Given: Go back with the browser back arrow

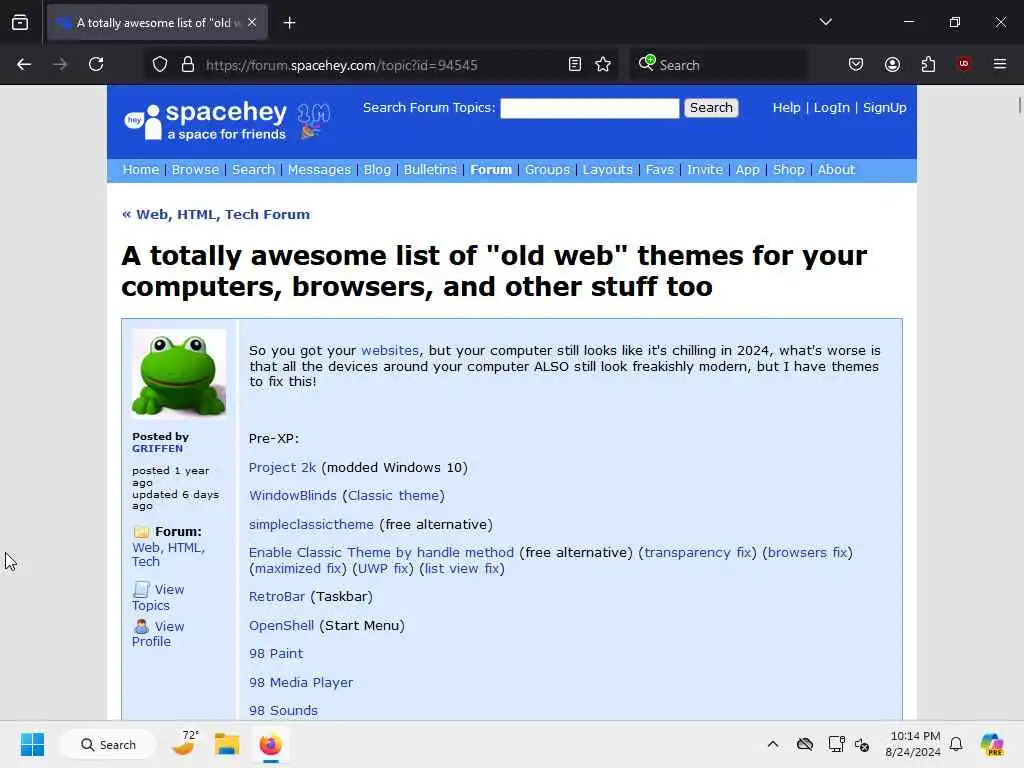Looking at the screenshot, I should click(24, 64).
